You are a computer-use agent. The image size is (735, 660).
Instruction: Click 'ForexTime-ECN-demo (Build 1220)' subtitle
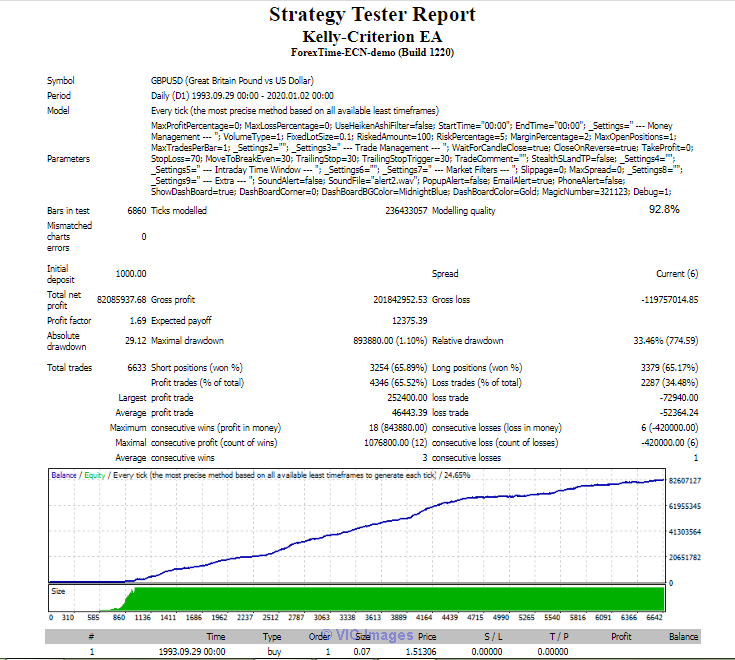(372, 52)
